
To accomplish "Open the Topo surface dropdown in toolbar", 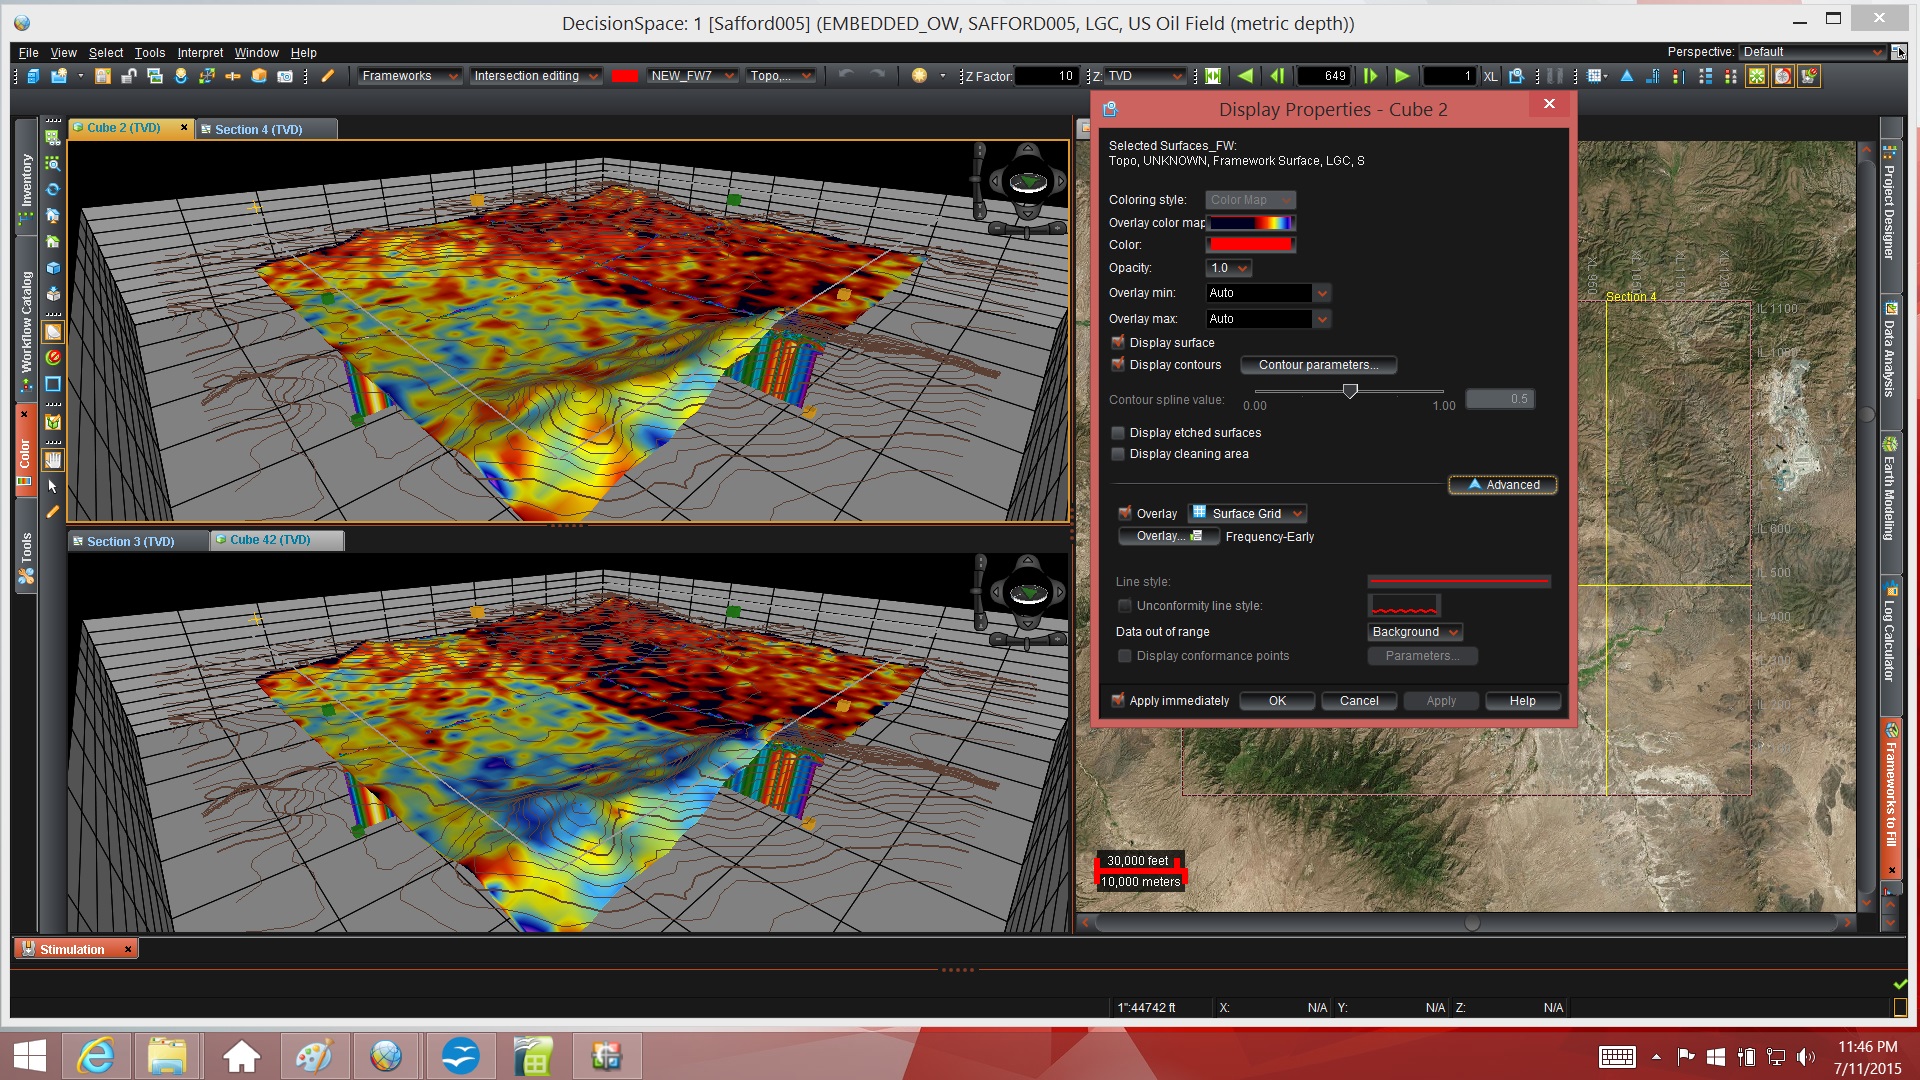I will click(x=781, y=76).
